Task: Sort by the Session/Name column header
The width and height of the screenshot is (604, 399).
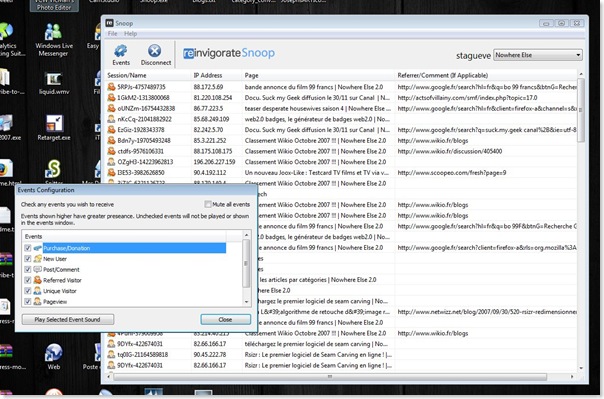Action: point(148,75)
